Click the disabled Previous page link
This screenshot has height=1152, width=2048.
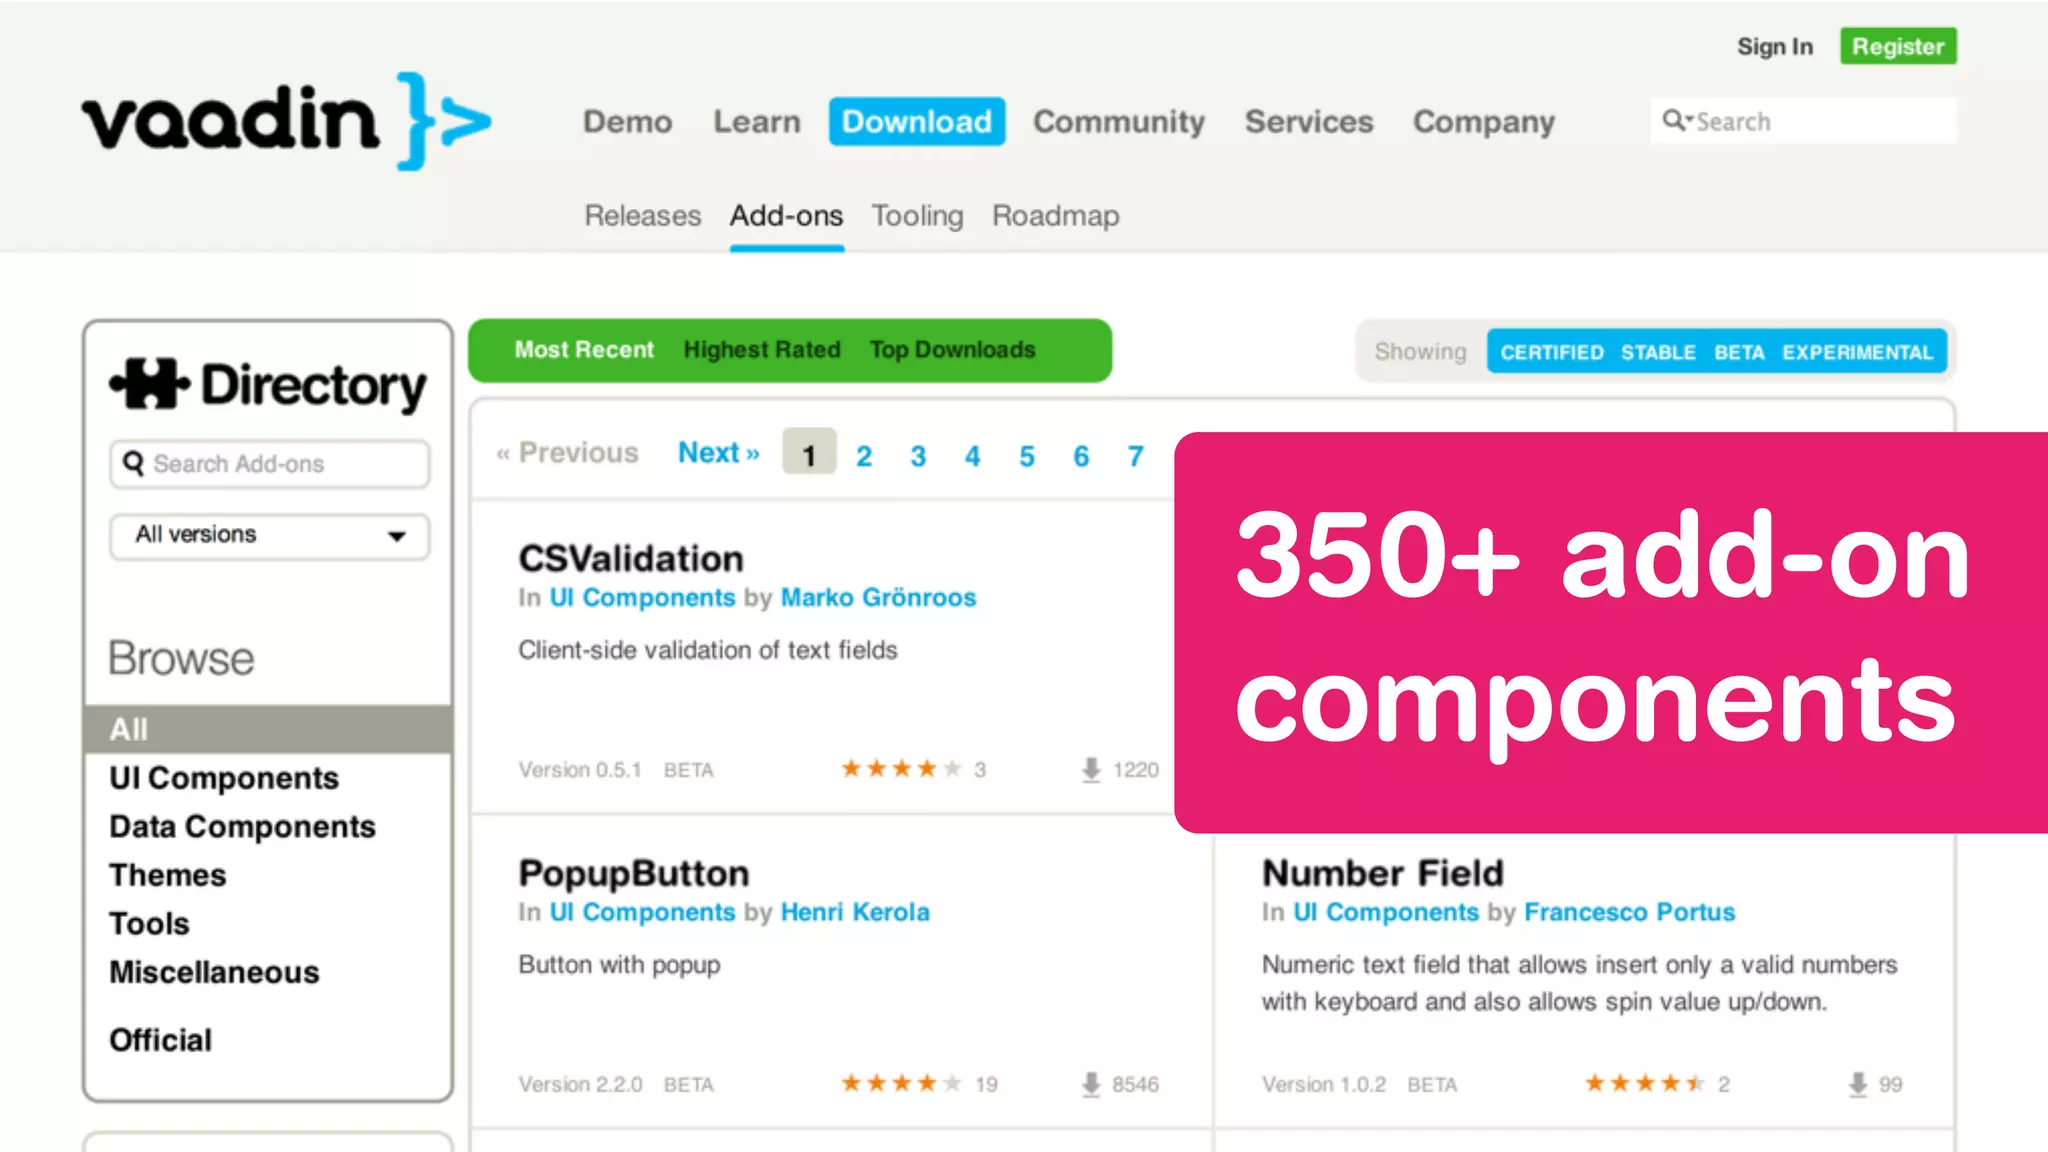tap(567, 452)
